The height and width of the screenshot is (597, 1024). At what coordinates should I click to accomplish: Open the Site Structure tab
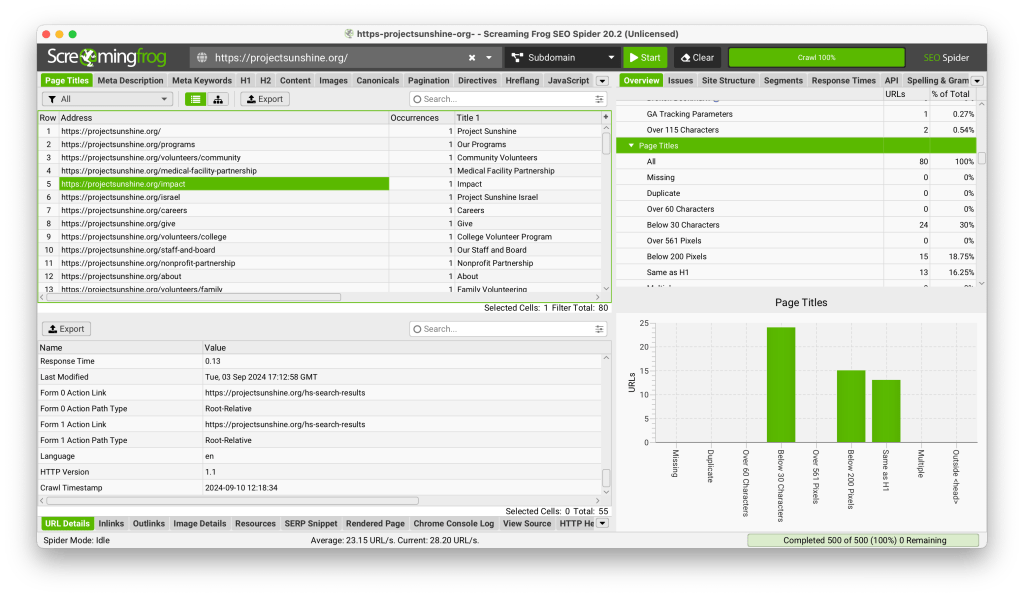click(x=728, y=81)
